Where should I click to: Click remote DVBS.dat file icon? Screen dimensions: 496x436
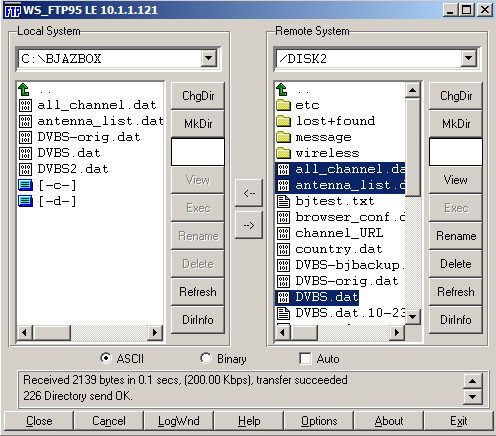(x=283, y=297)
